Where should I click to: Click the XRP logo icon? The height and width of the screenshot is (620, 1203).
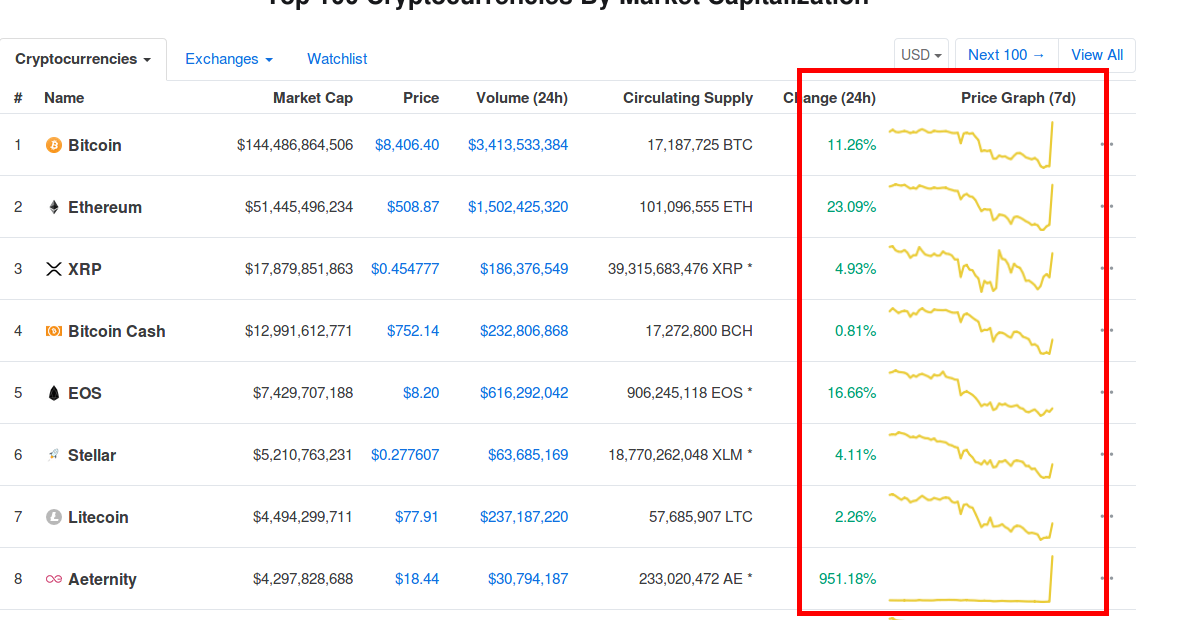(54, 269)
